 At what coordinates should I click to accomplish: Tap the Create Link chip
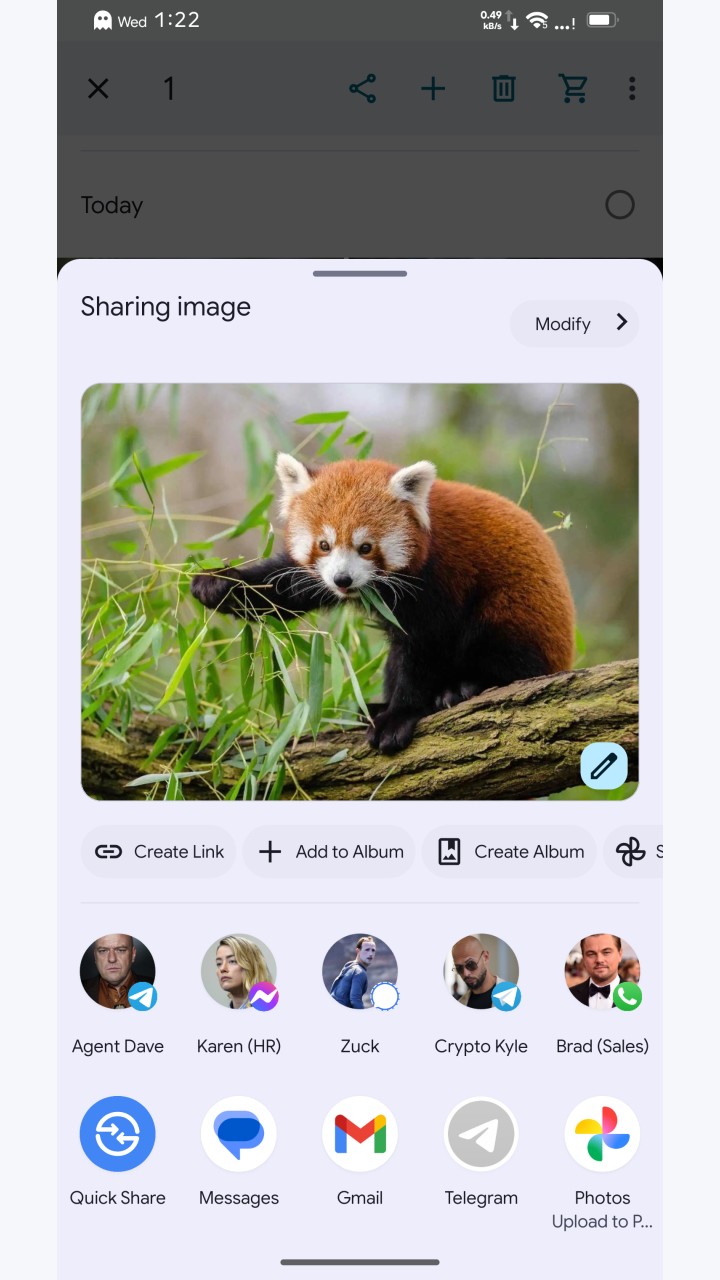159,852
